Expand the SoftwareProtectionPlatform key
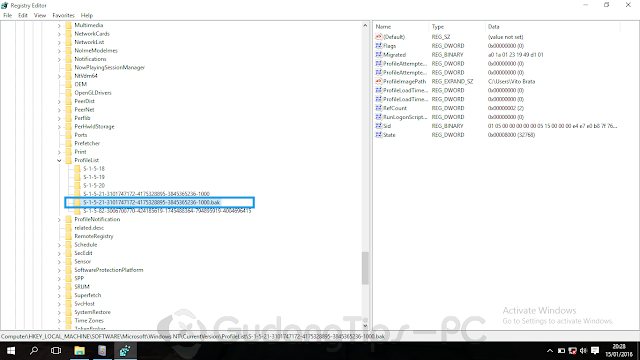The width and height of the screenshot is (640, 360). click(x=59, y=270)
